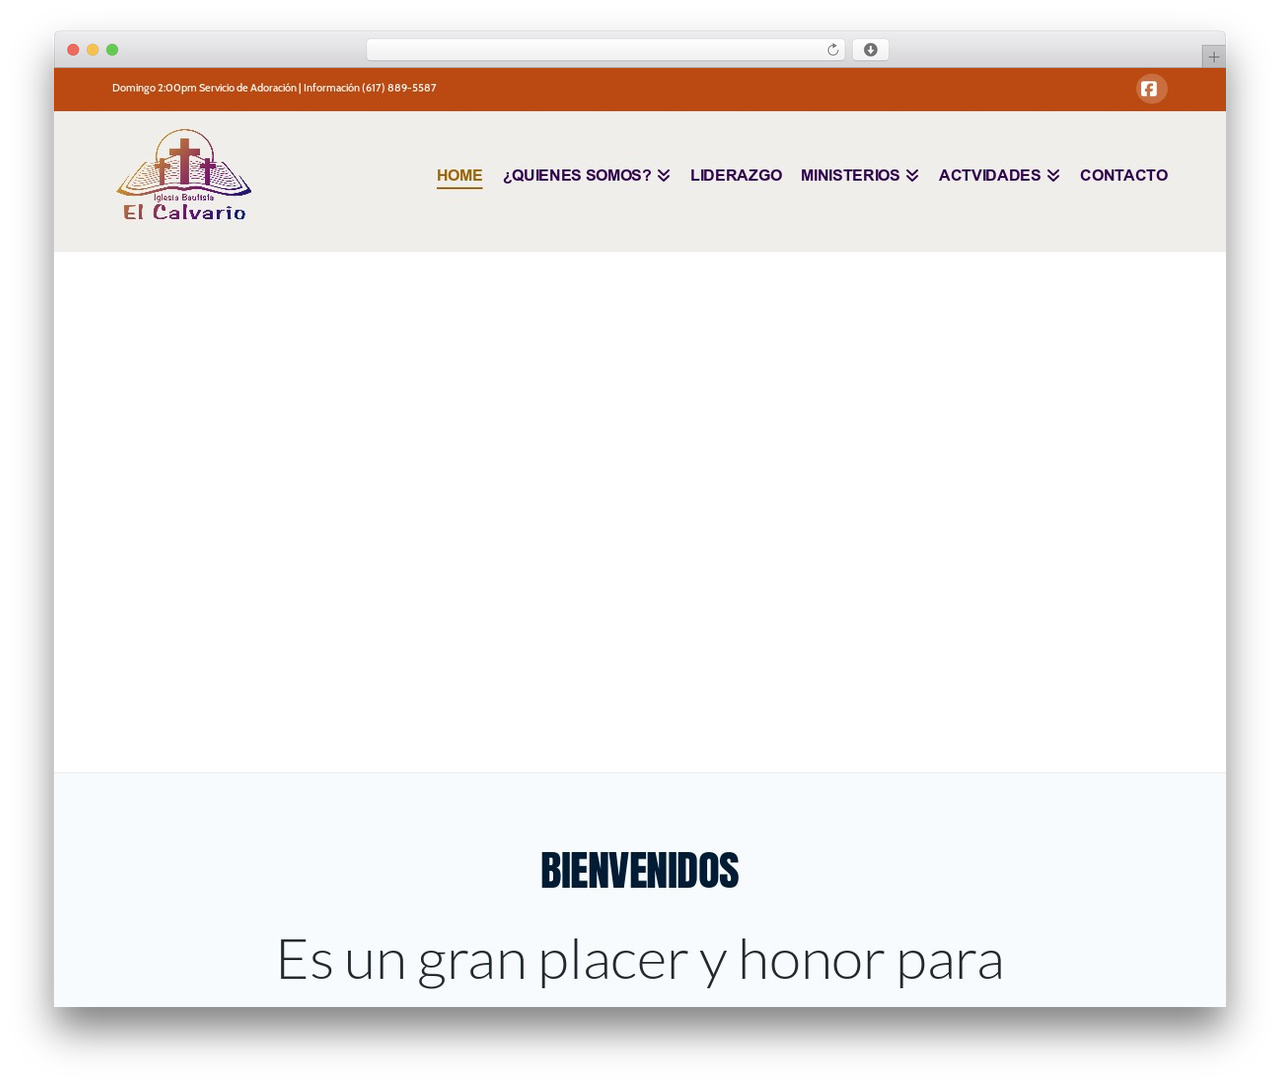Open the MINISTERIOS menu item
Viewport: 1280px width, 1084px height.
point(850,175)
